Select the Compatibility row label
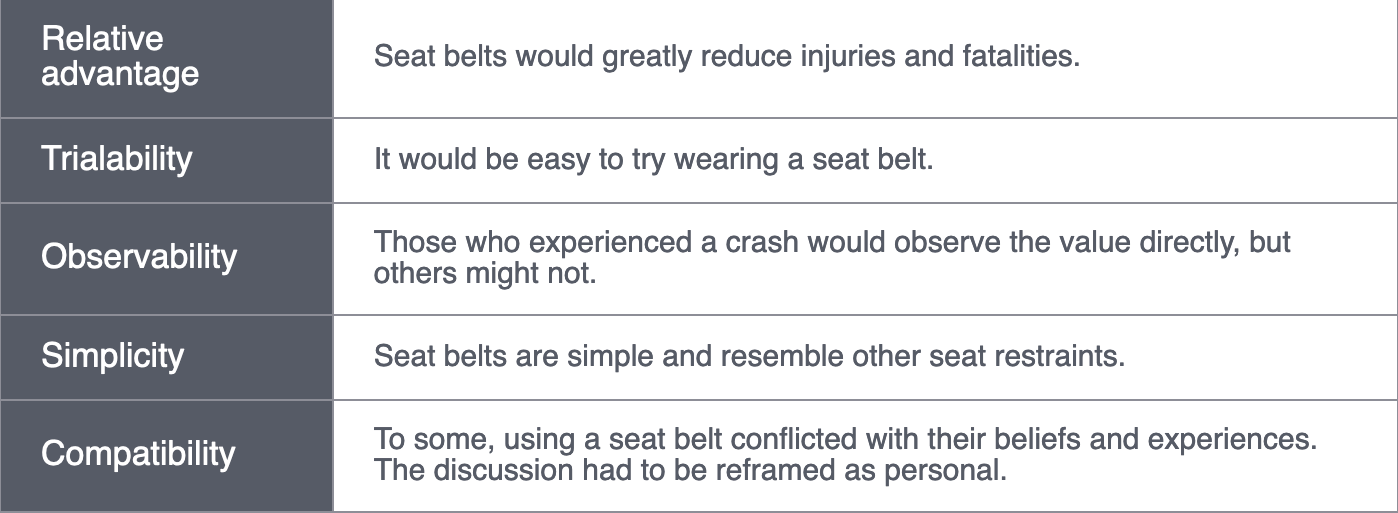Screen dimensions: 1398x513 138,453
